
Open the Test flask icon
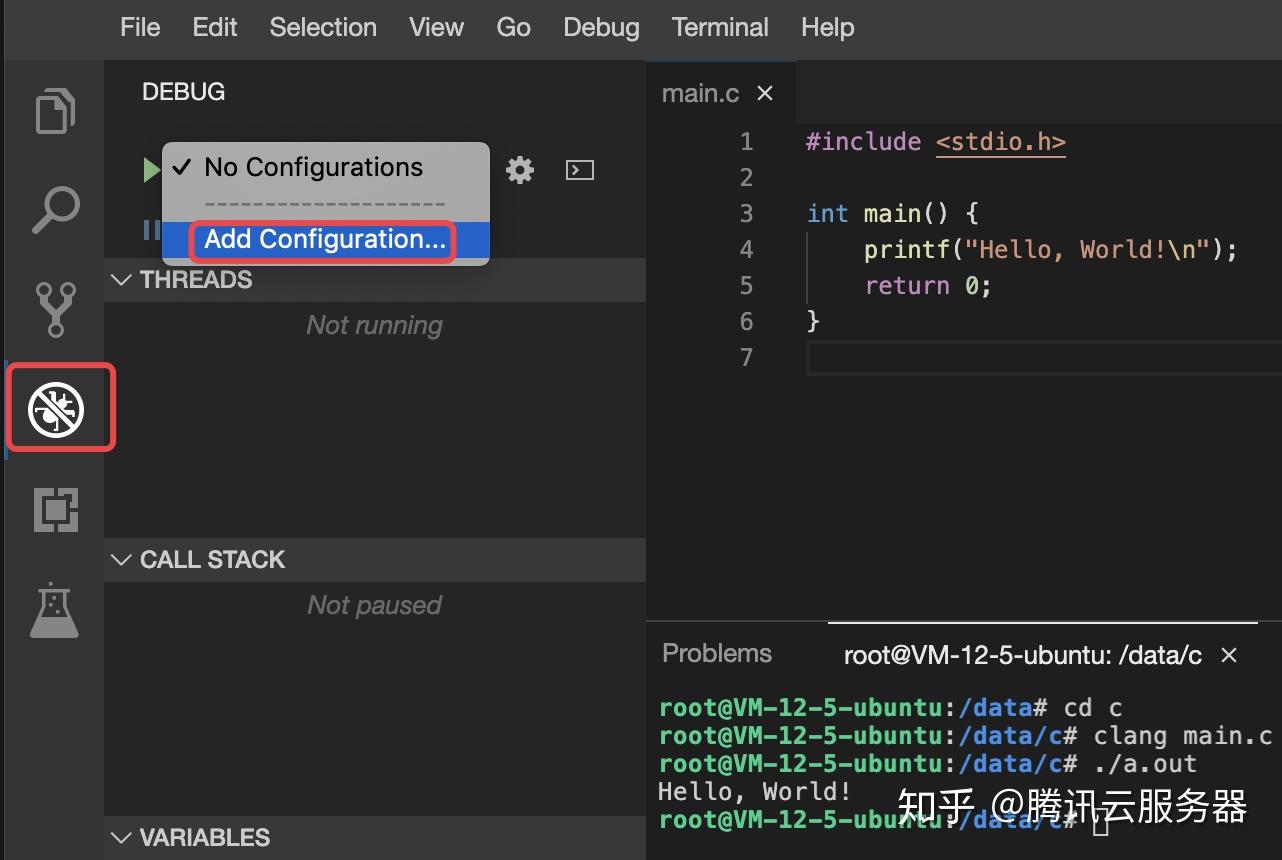54,610
